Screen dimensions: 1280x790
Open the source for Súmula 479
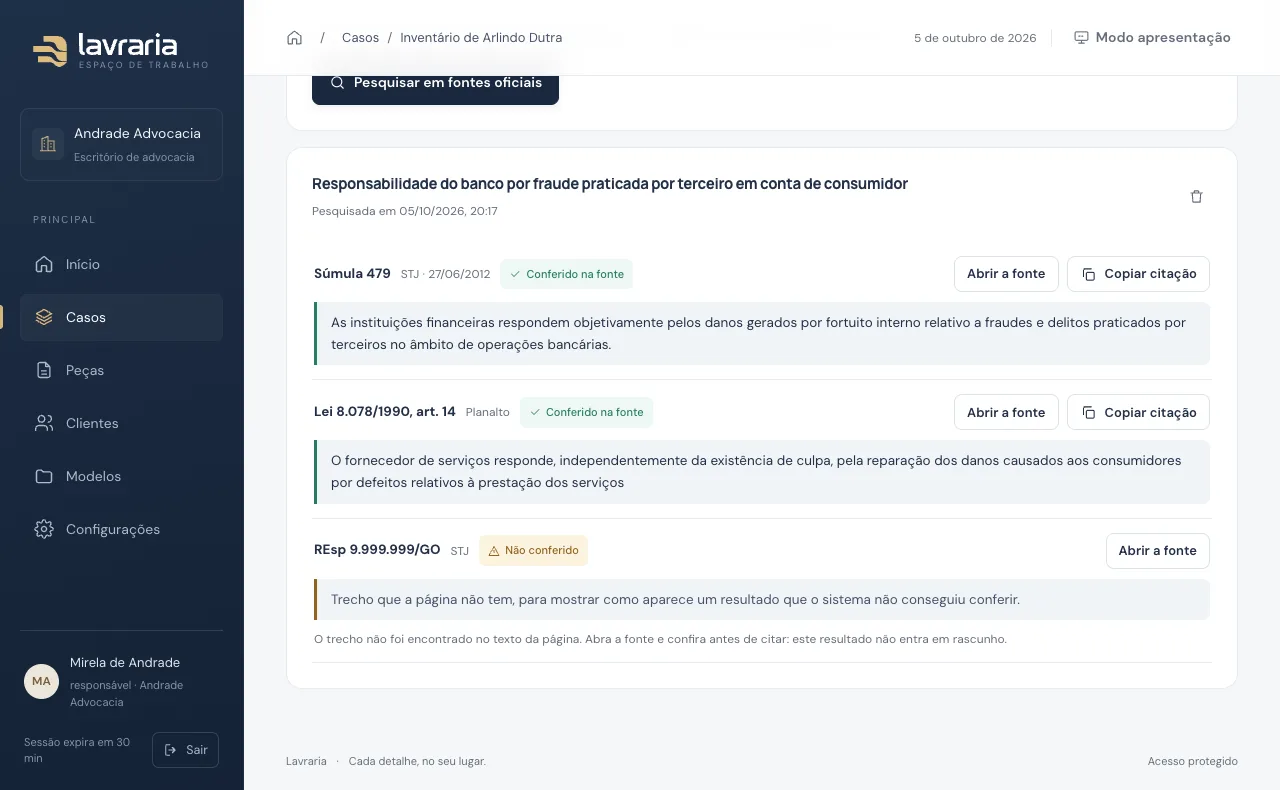click(x=1006, y=274)
